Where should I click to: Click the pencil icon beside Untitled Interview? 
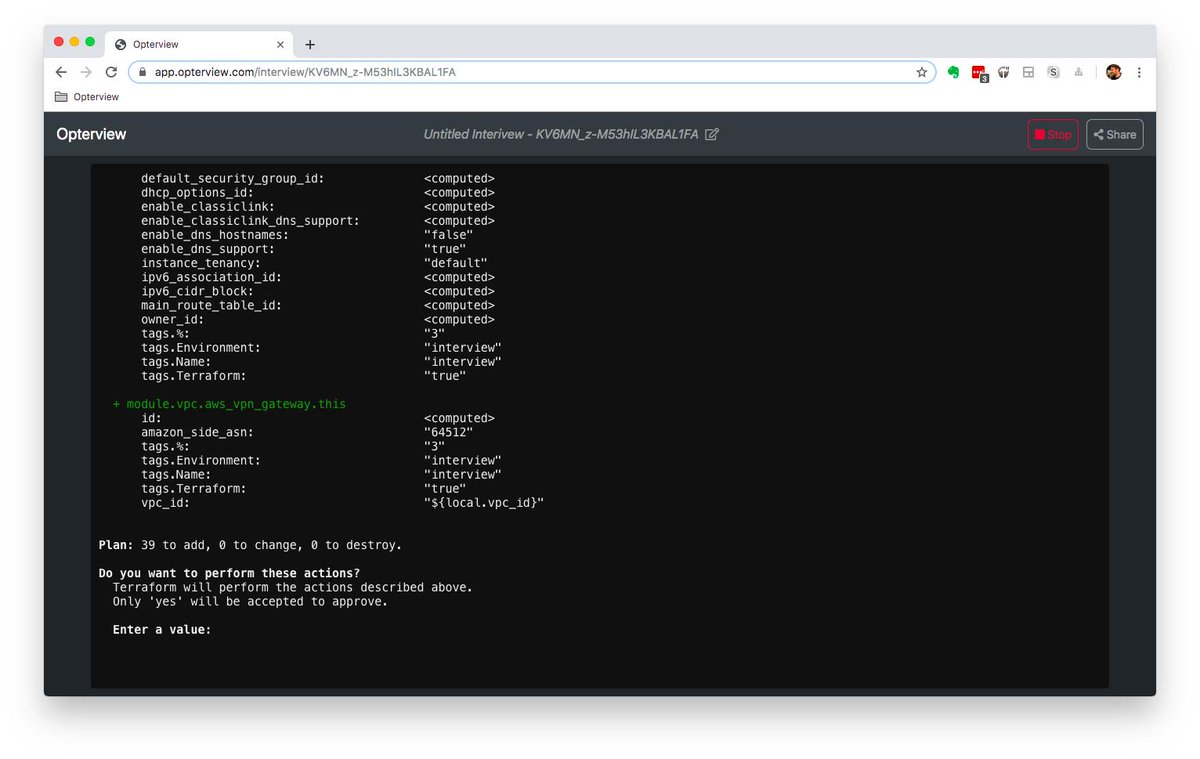[711, 134]
